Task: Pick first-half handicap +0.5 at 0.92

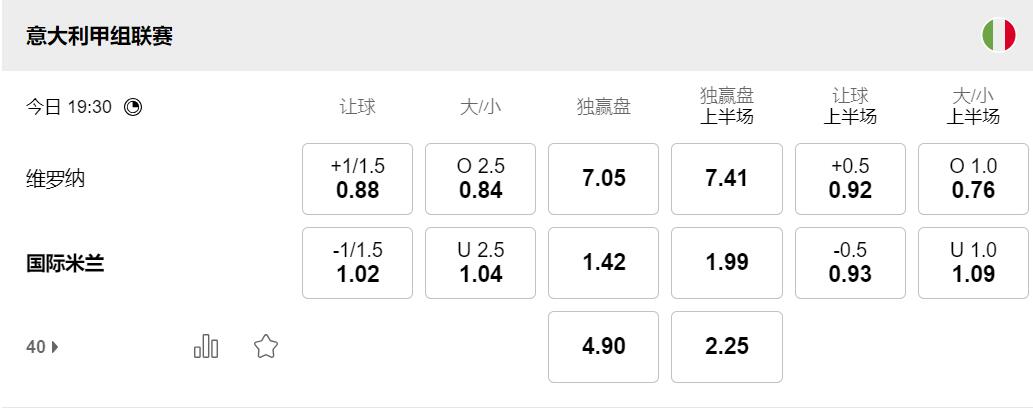Action: pos(850,179)
